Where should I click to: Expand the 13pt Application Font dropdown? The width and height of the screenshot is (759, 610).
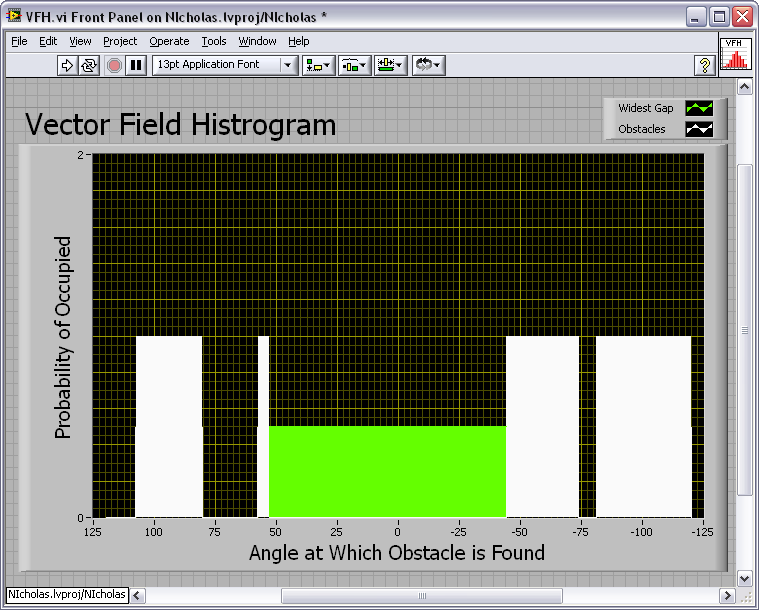288,65
